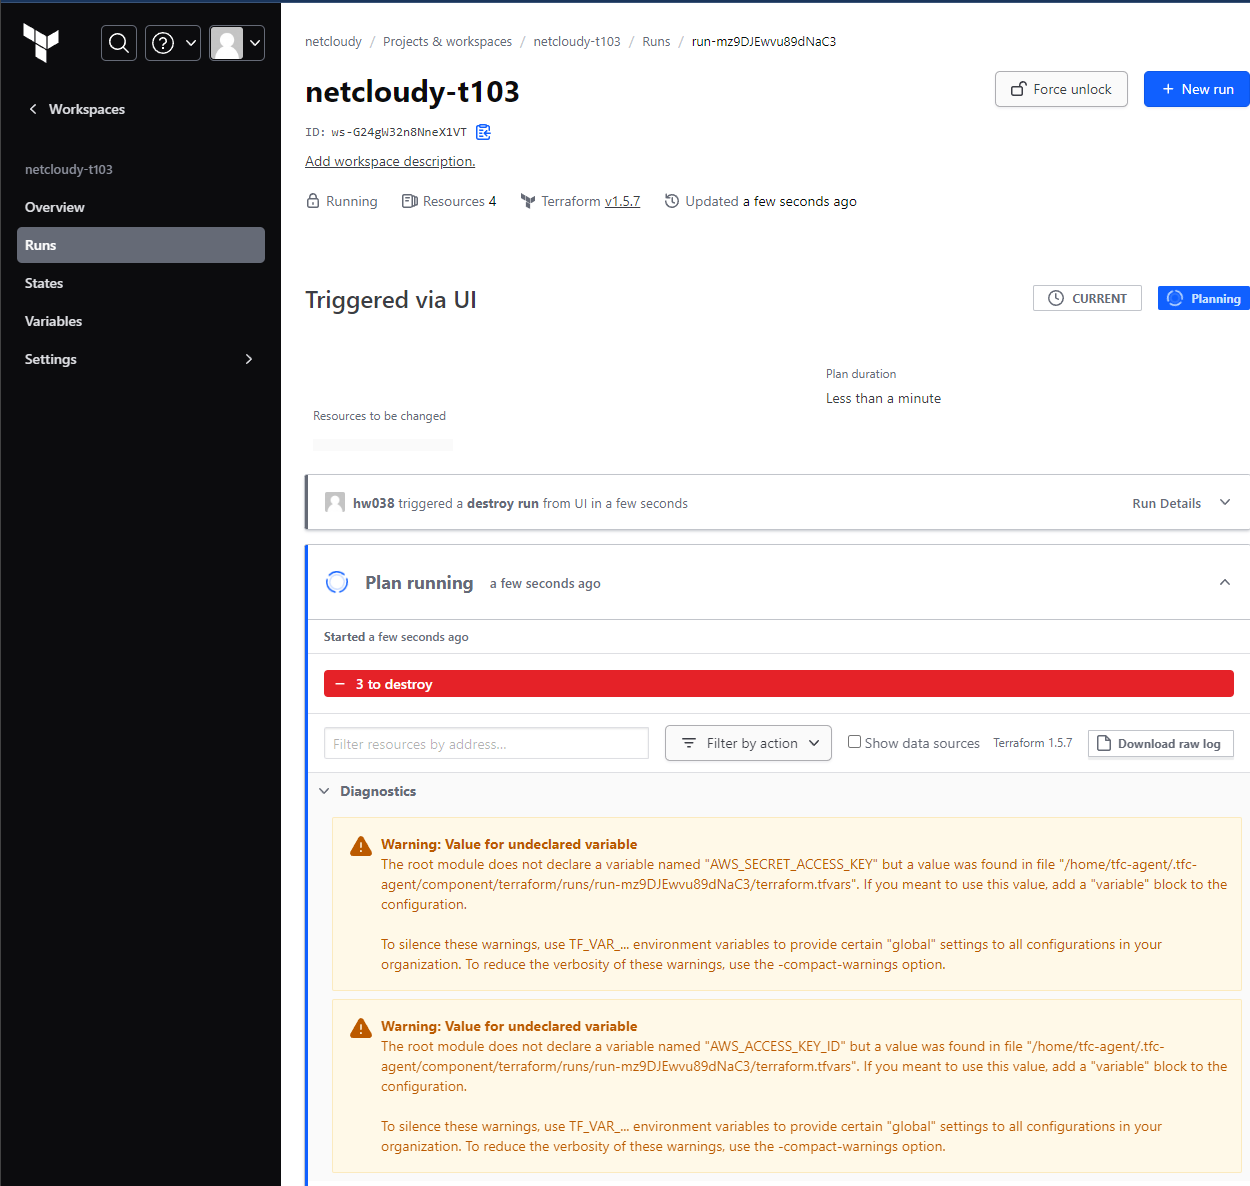Click the Terraform version icon
Screen dimensions: 1250x1186
[x=528, y=201]
